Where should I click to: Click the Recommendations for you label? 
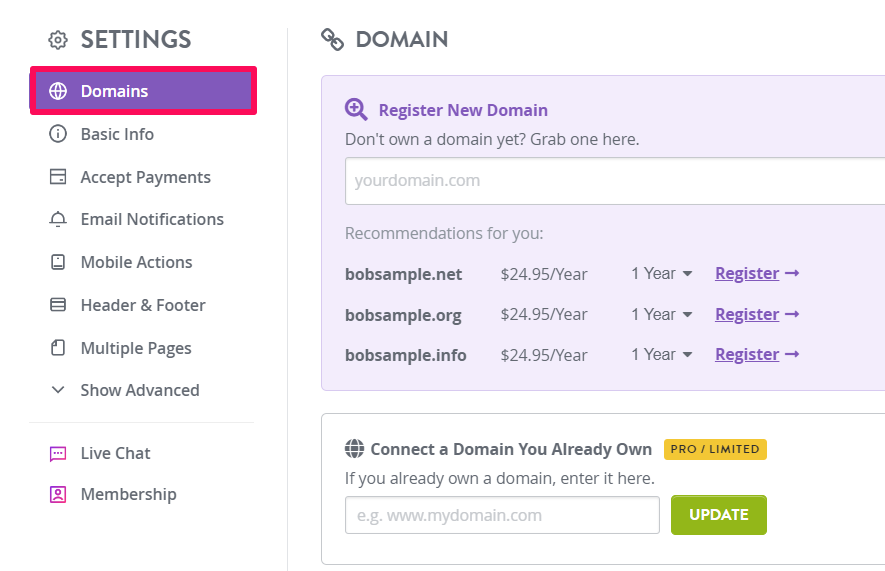coord(444,233)
